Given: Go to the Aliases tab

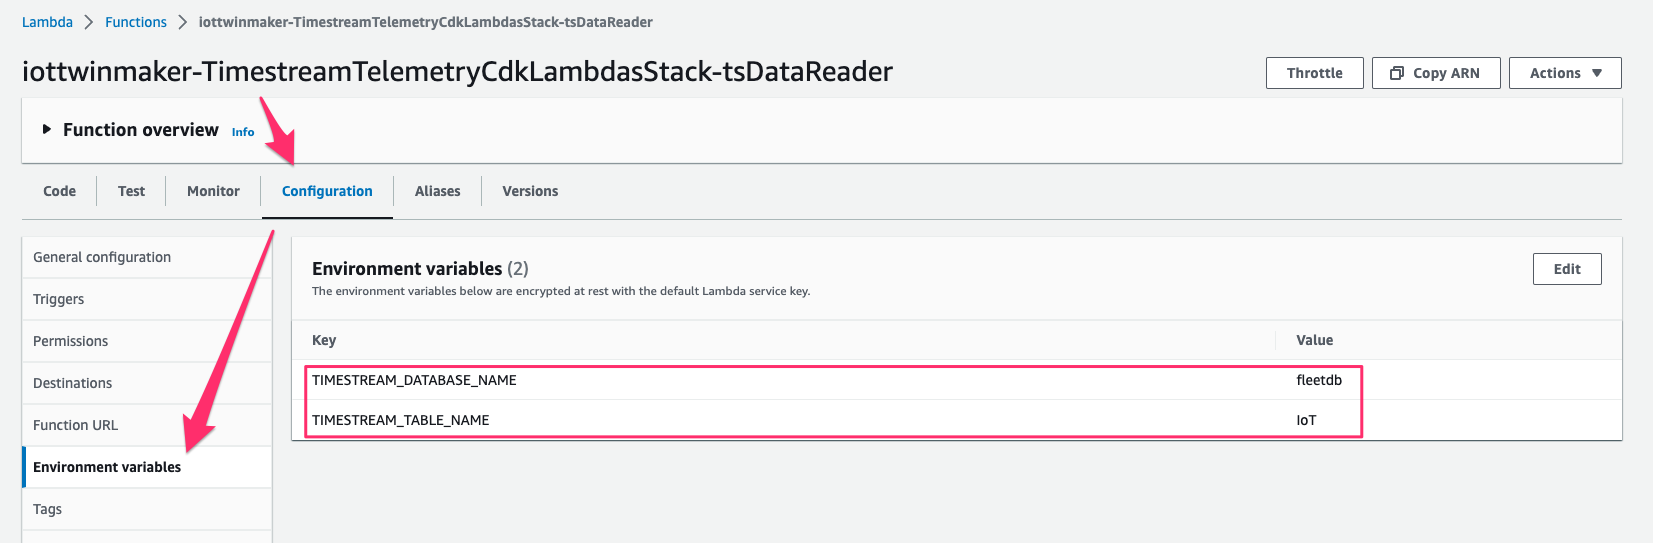Looking at the screenshot, I should (x=437, y=191).
